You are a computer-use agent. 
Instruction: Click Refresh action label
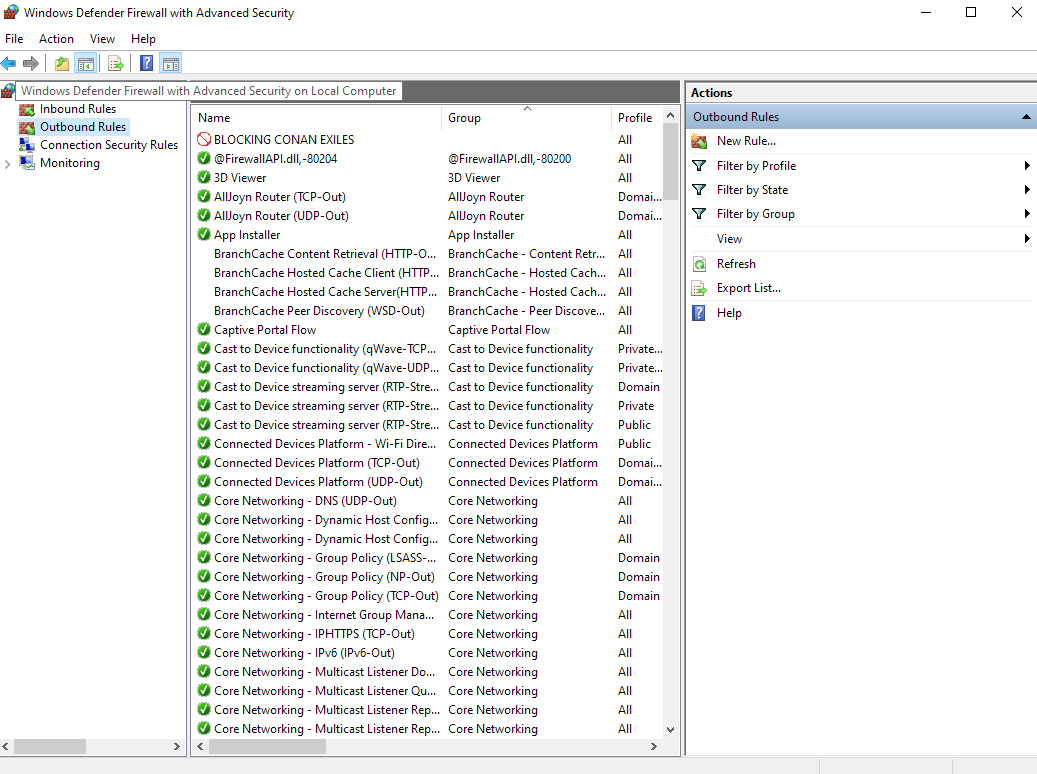pos(736,264)
